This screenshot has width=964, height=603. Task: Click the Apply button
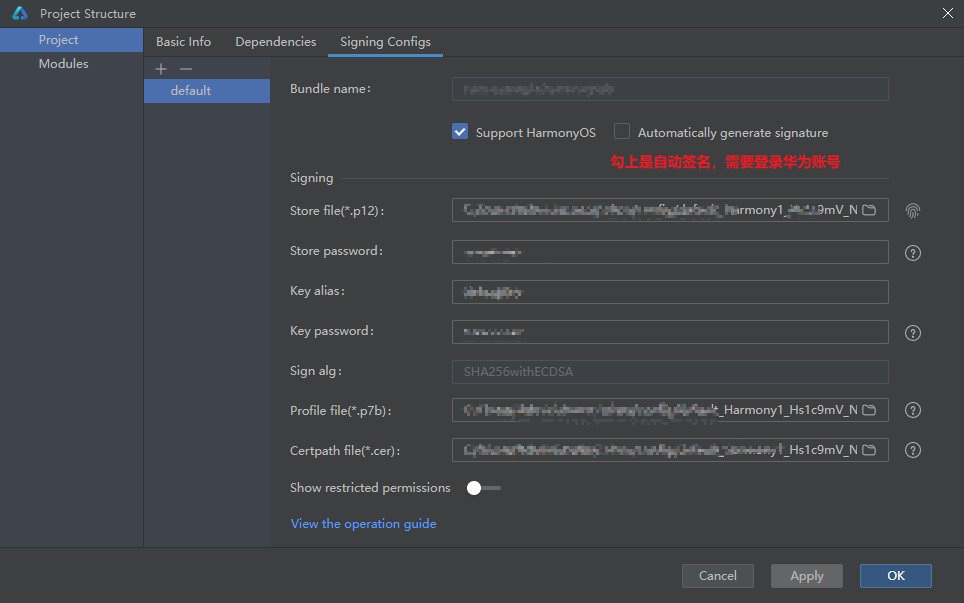point(806,576)
